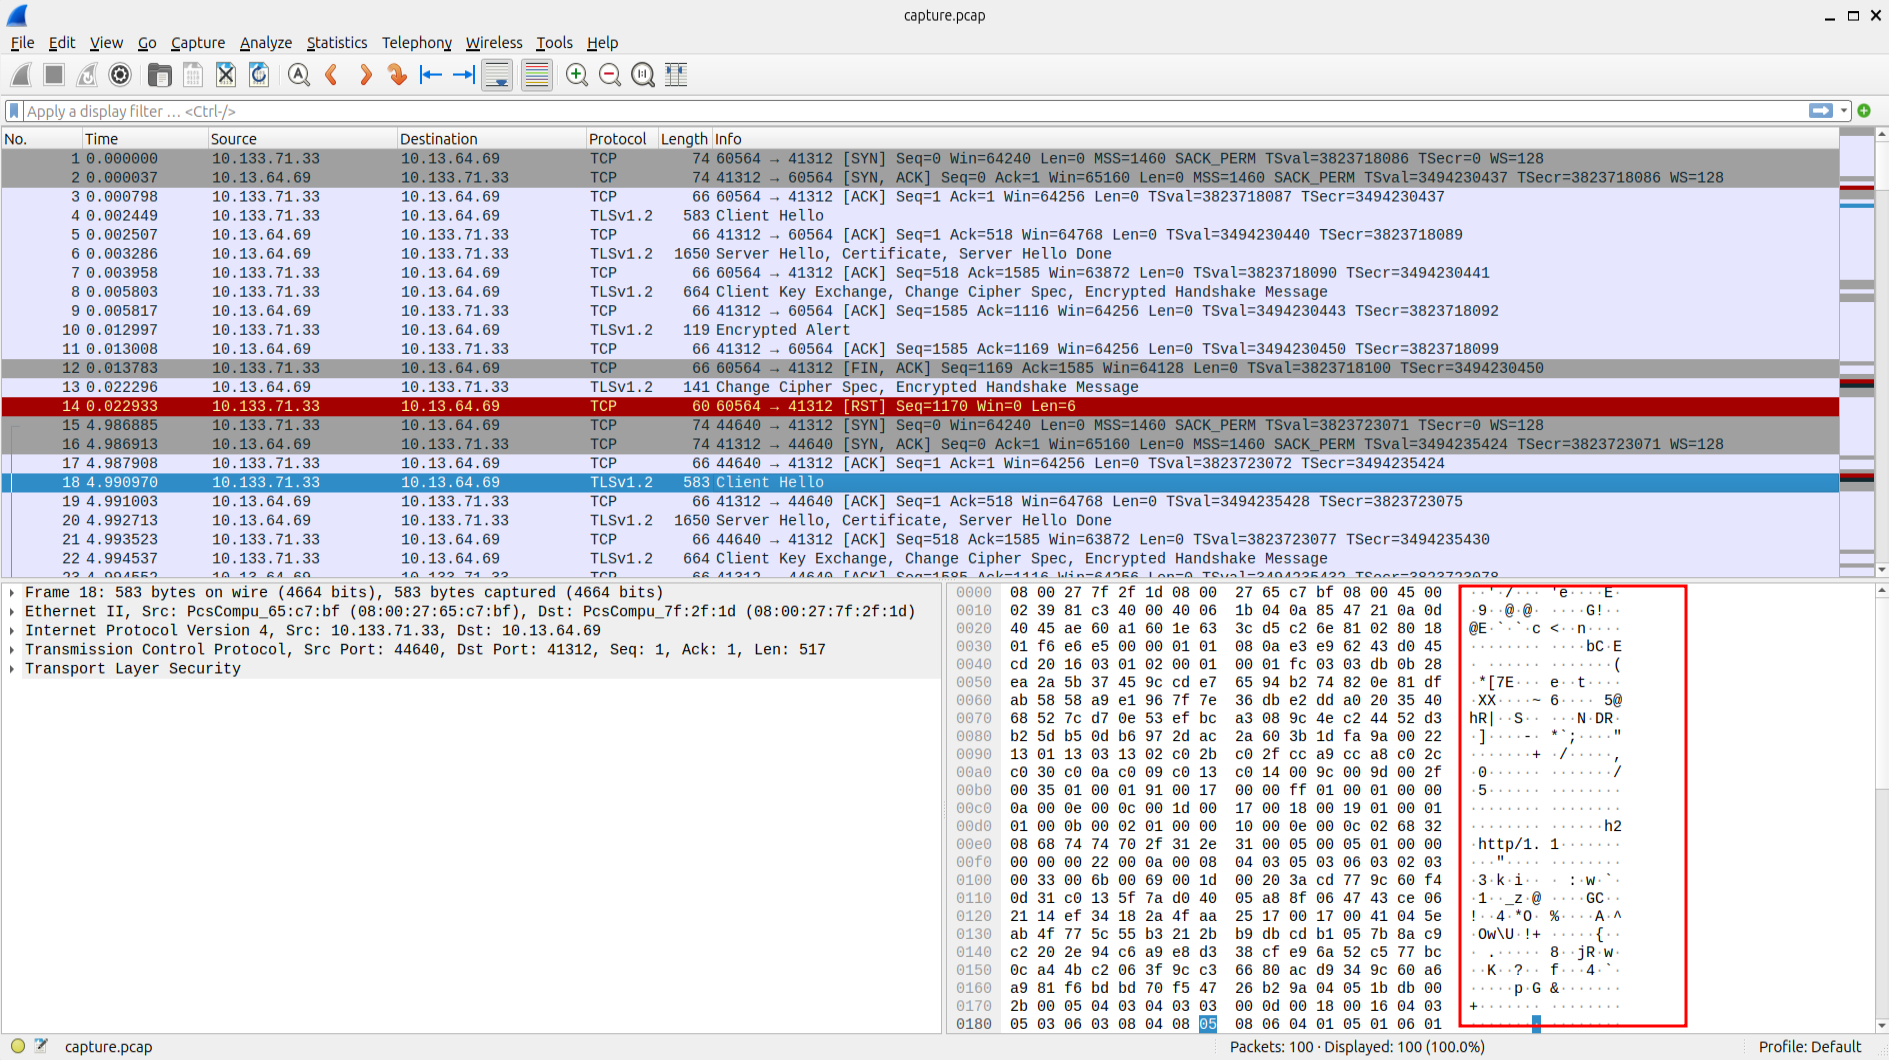
Task: Click Profile: Default in status bar
Action: point(1810,1046)
